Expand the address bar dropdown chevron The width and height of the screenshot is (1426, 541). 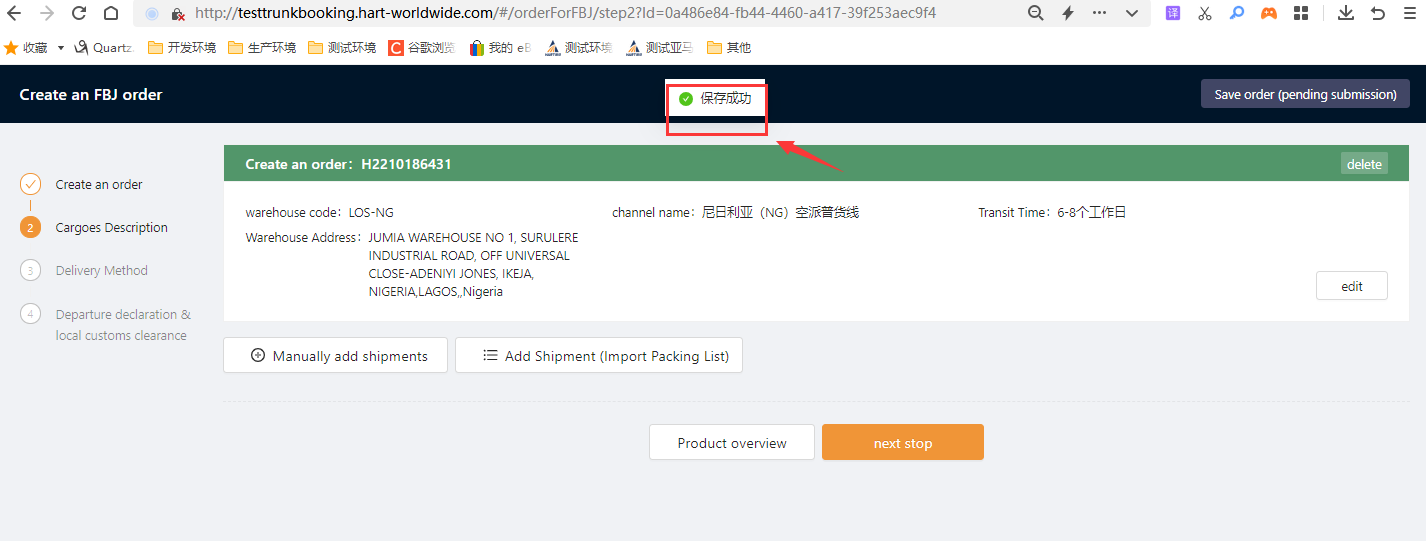[x=1131, y=13]
